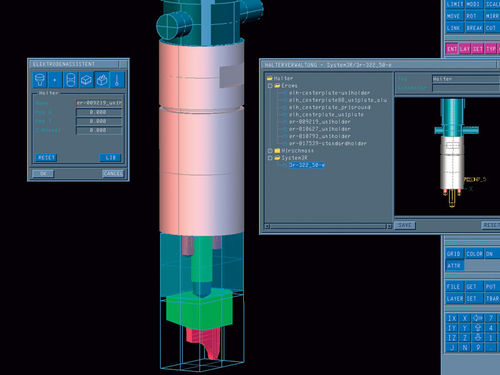Click the first 0.000 position field
The width and height of the screenshot is (500, 375).
click(x=99, y=112)
